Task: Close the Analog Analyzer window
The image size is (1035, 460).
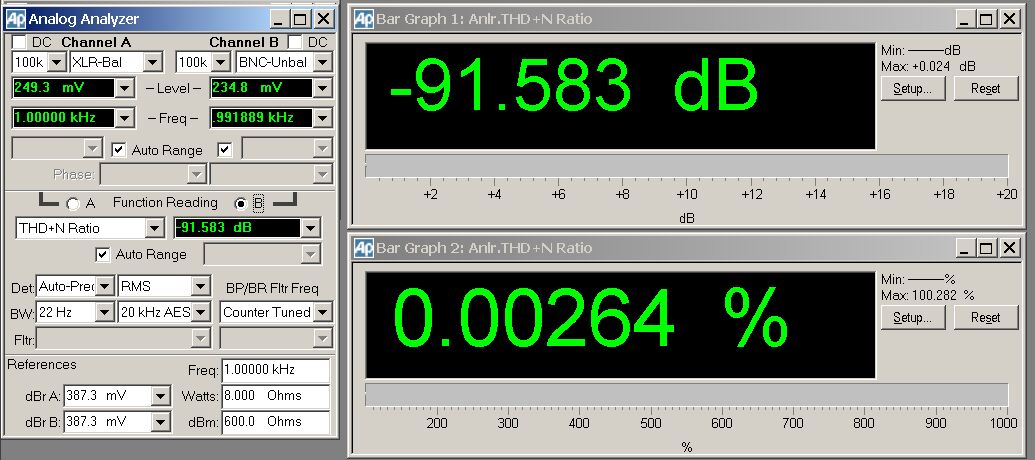Action: point(323,19)
